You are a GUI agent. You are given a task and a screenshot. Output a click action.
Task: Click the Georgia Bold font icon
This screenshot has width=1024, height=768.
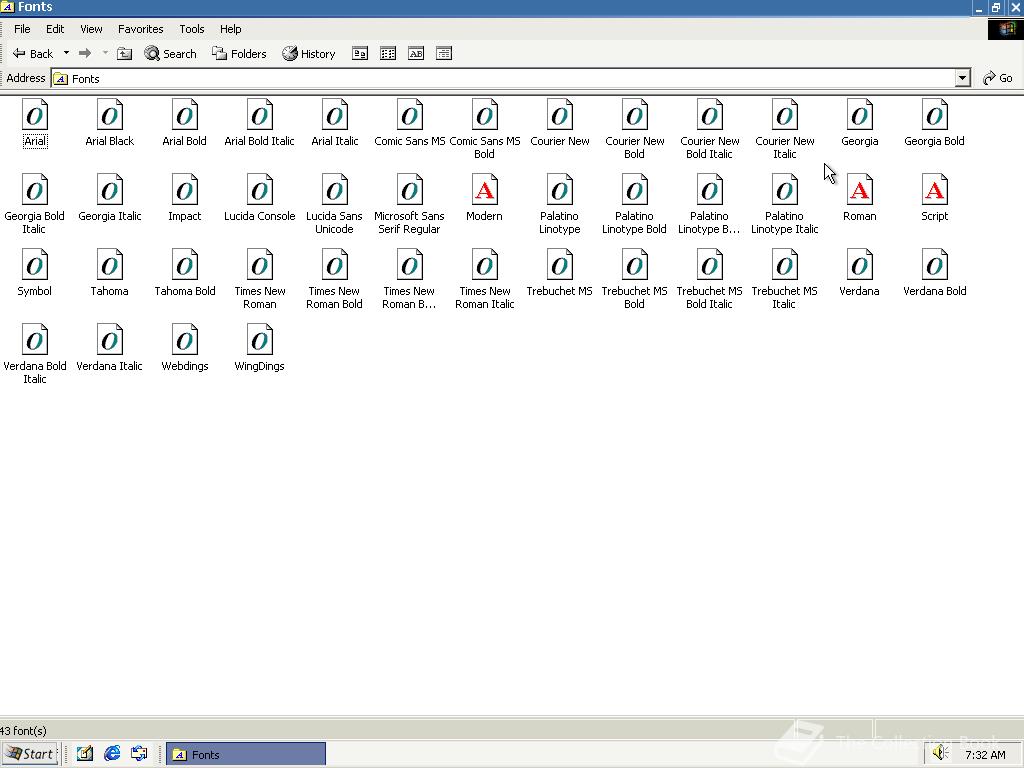pos(935,115)
